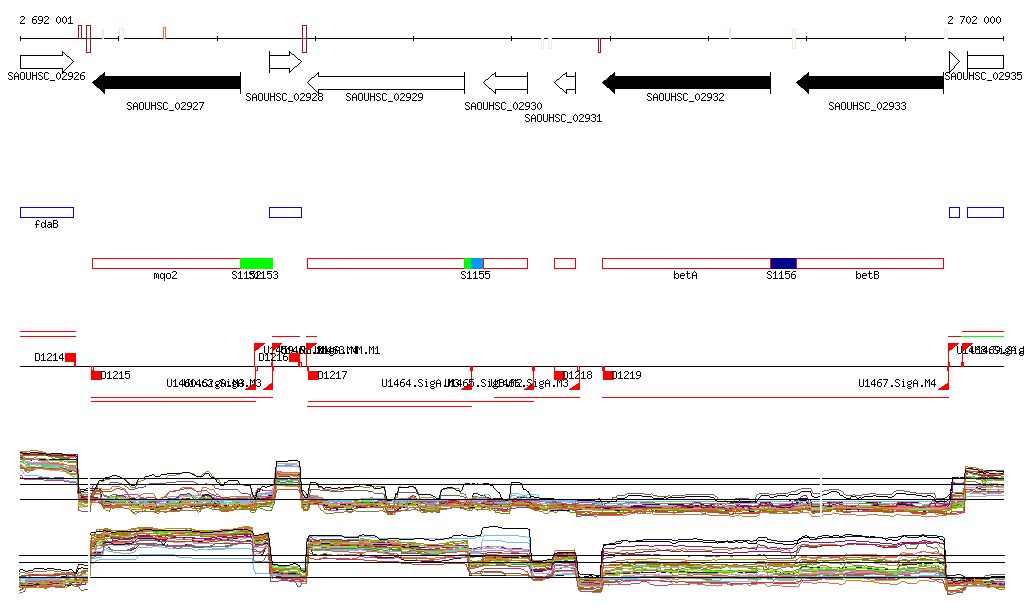
Task: Click the small white SAOUHSC_02928 arrow
Action: (285, 63)
